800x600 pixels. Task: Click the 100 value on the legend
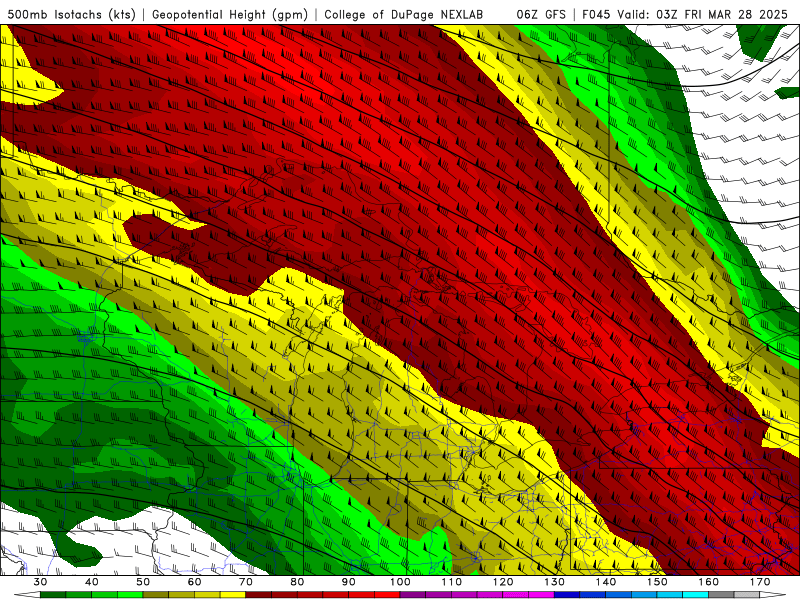click(x=400, y=582)
